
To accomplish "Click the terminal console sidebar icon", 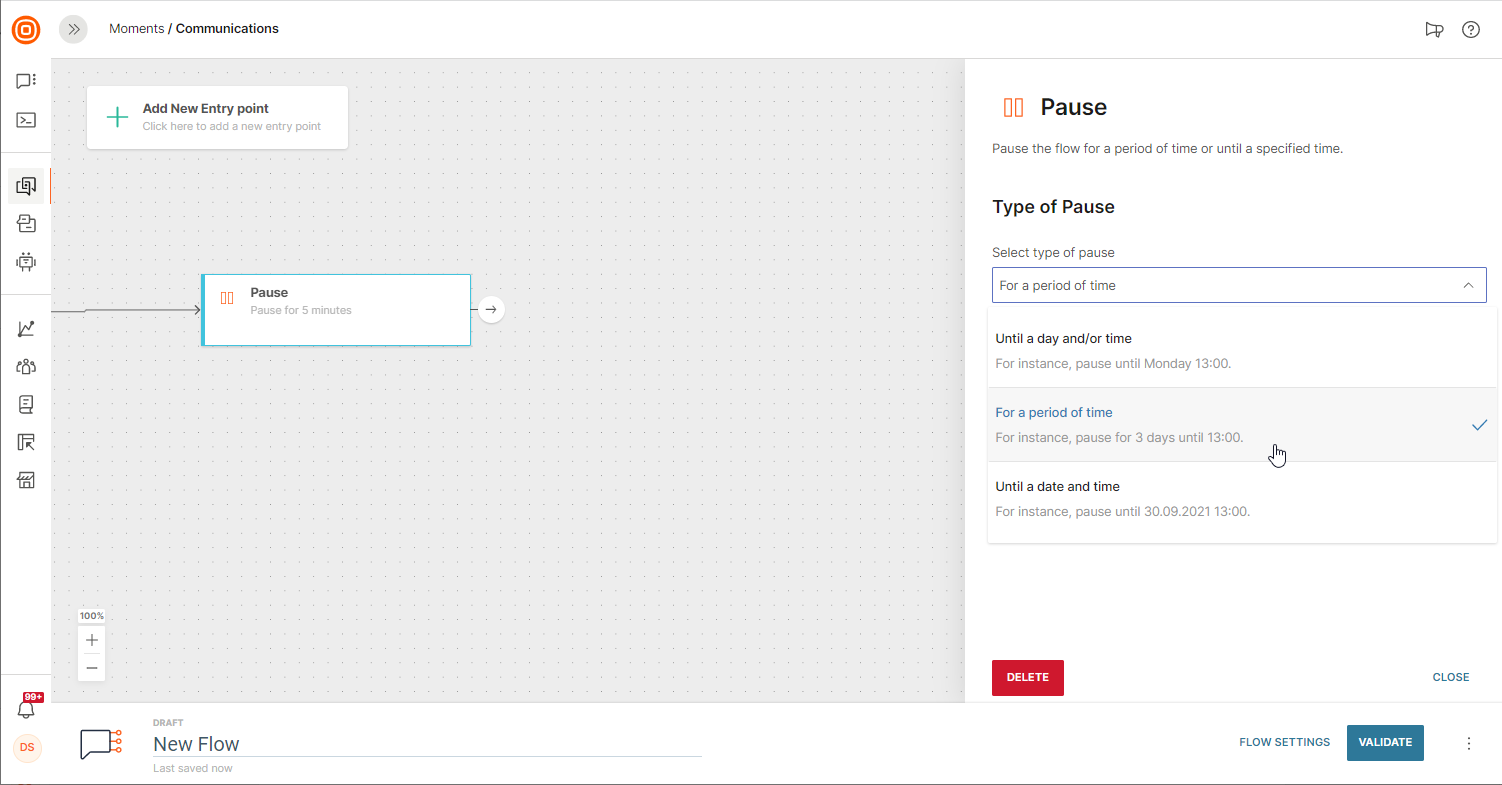I will pos(26,120).
